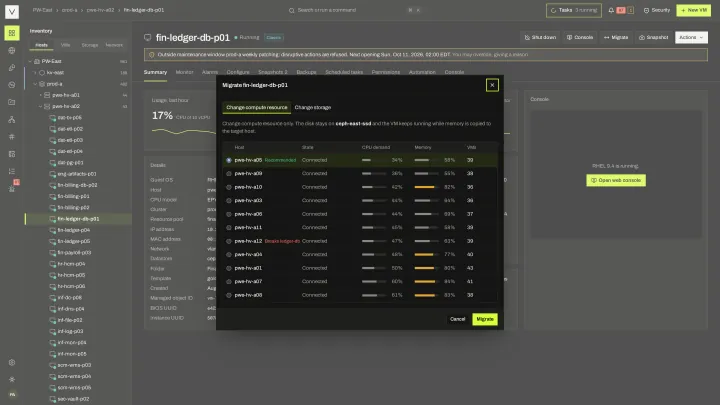Click memory bar for pwe-hv-a08

tap(427, 295)
